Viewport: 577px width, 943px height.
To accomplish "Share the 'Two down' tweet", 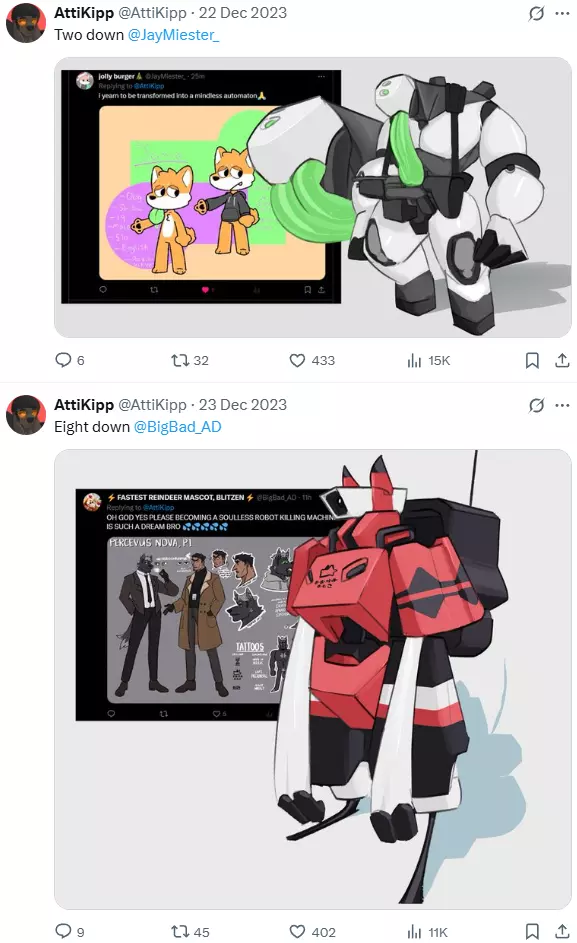I will point(562,360).
